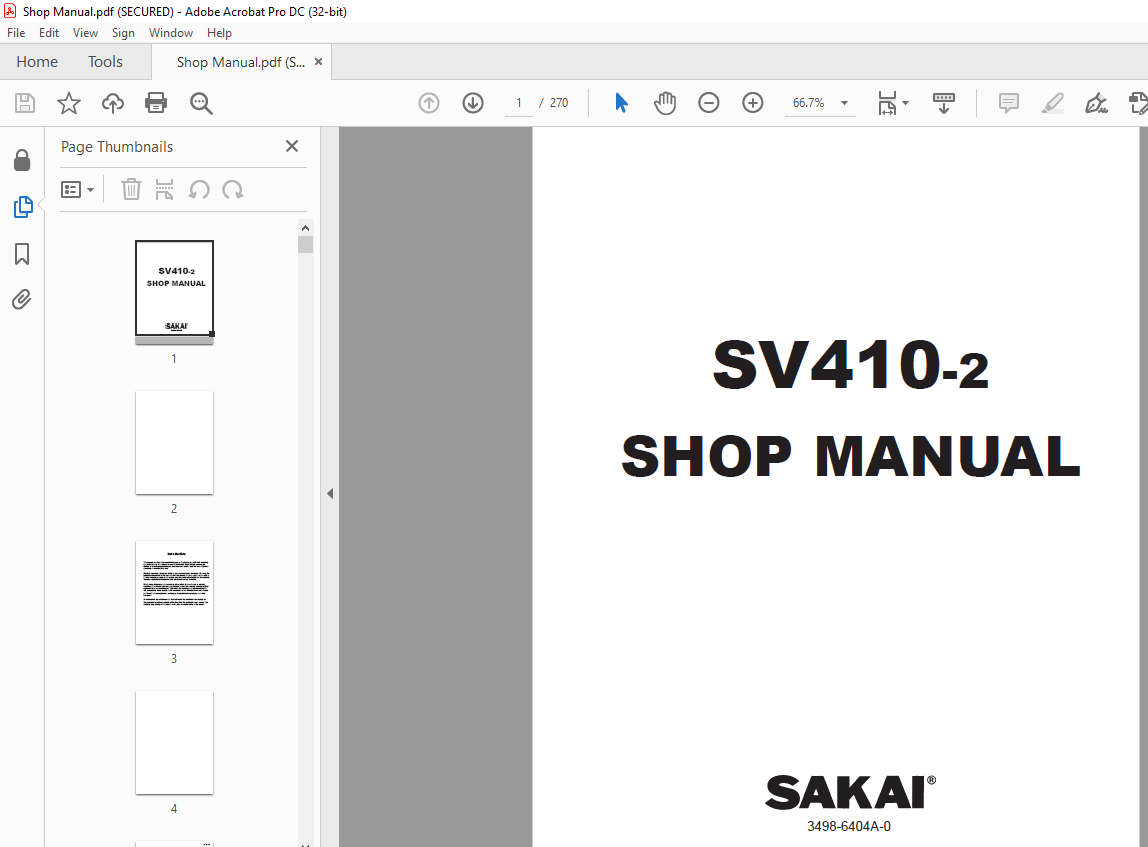Close the Page Thumbnails panel

tap(291, 146)
